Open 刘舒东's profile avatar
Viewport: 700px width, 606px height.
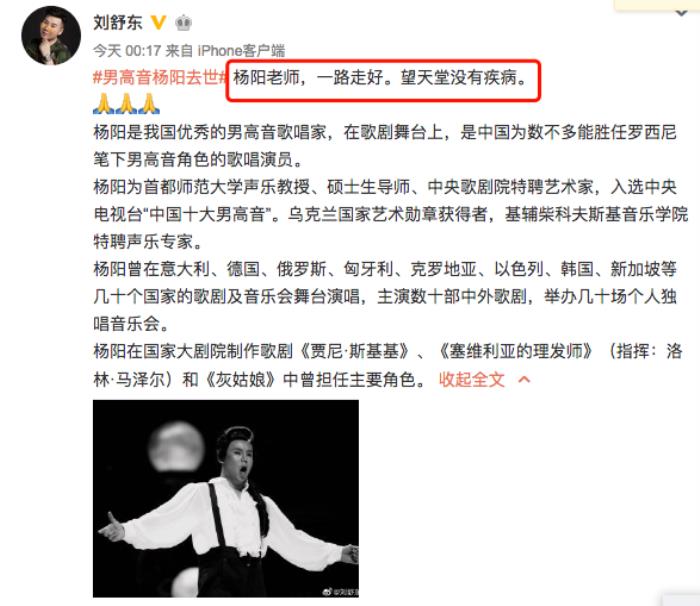(51, 35)
